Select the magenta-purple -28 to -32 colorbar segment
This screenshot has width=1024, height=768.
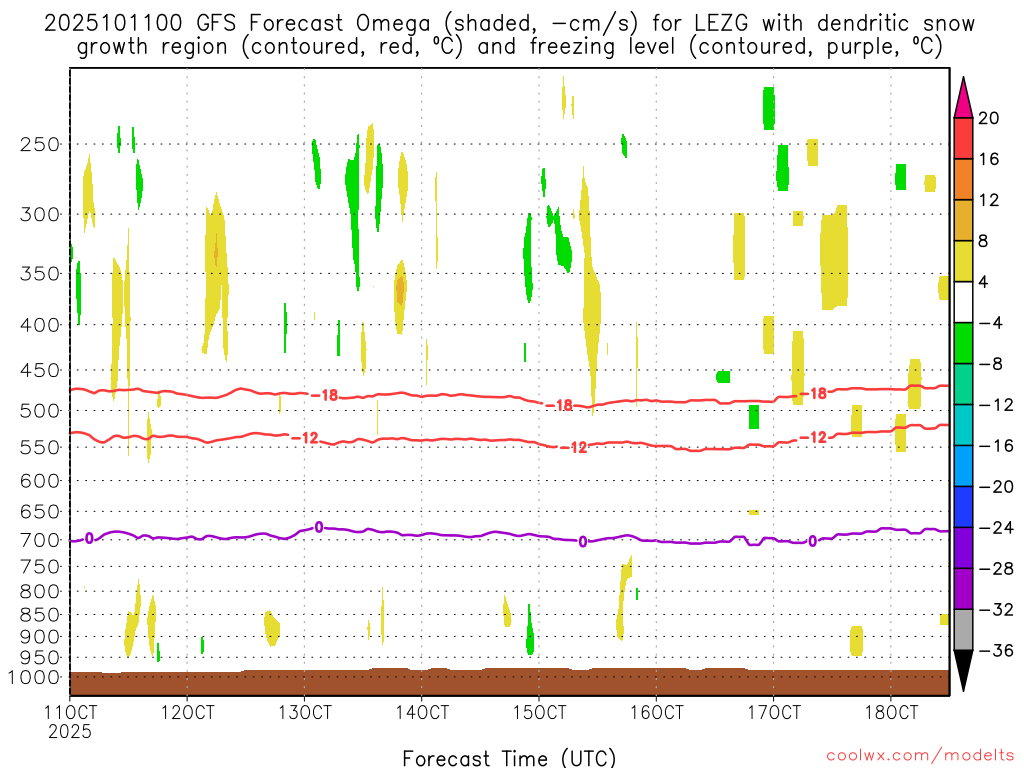(x=963, y=589)
